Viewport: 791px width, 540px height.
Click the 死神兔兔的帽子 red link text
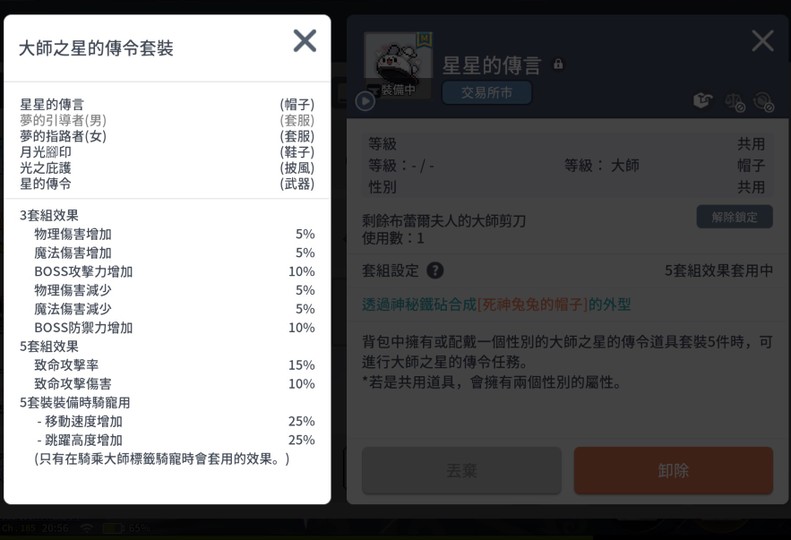coord(531,304)
